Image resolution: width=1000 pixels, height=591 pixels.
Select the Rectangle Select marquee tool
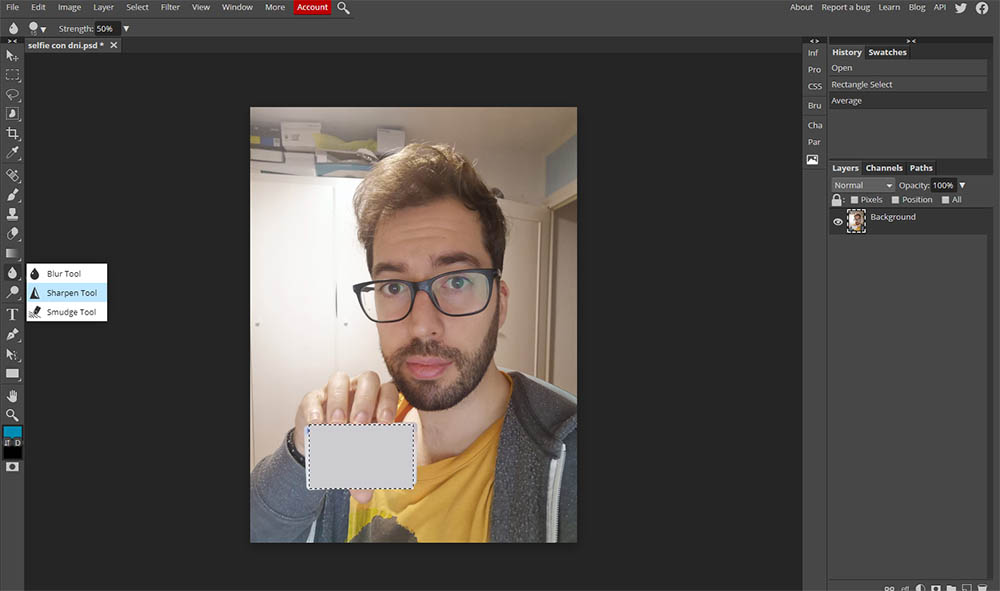point(13,75)
